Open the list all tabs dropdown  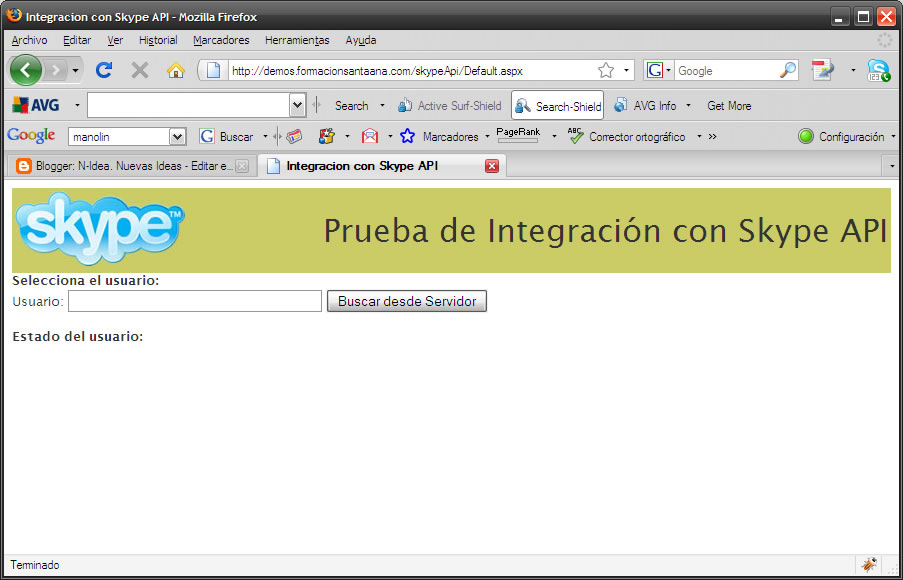click(892, 166)
